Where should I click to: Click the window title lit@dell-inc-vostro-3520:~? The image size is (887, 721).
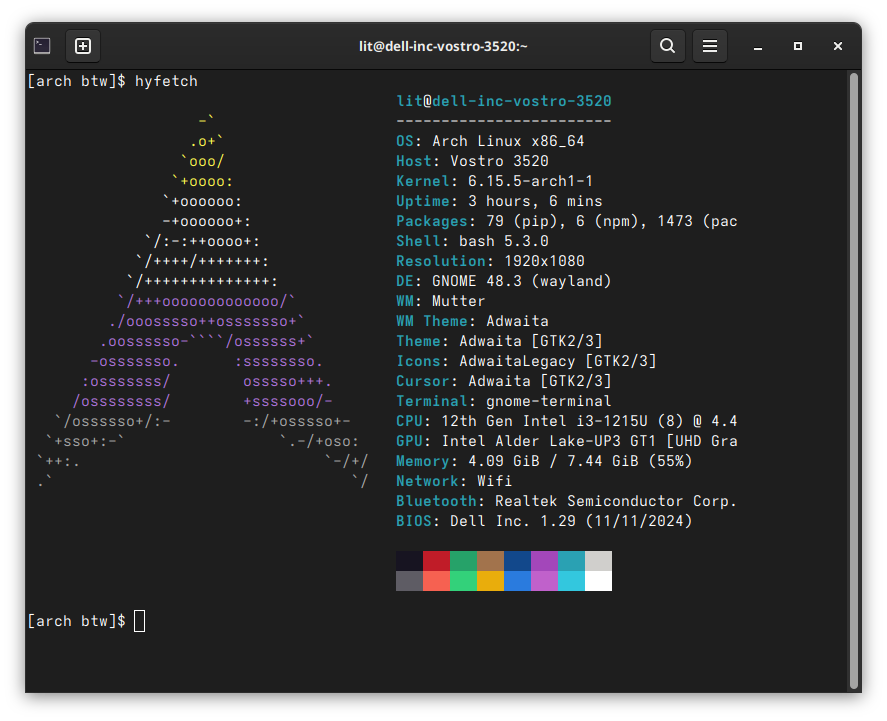[x=443, y=46]
